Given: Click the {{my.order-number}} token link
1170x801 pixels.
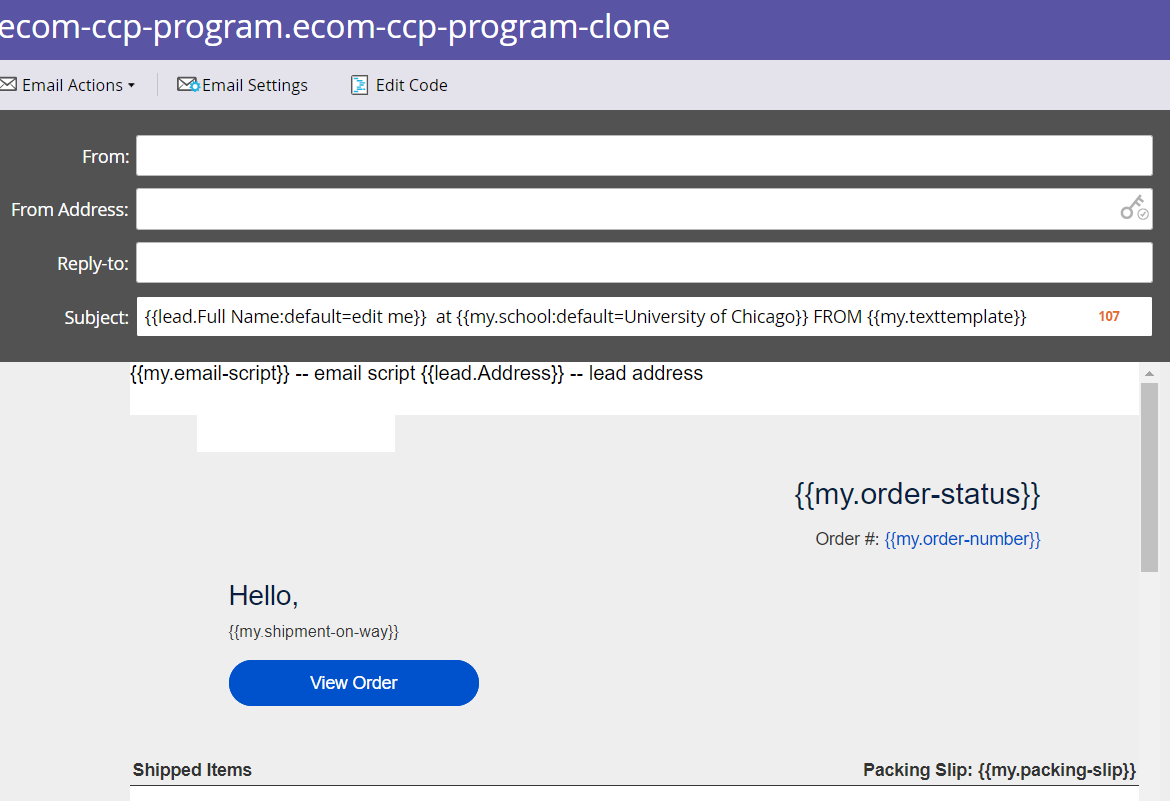Looking at the screenshot, I should (x=963, y=538).
